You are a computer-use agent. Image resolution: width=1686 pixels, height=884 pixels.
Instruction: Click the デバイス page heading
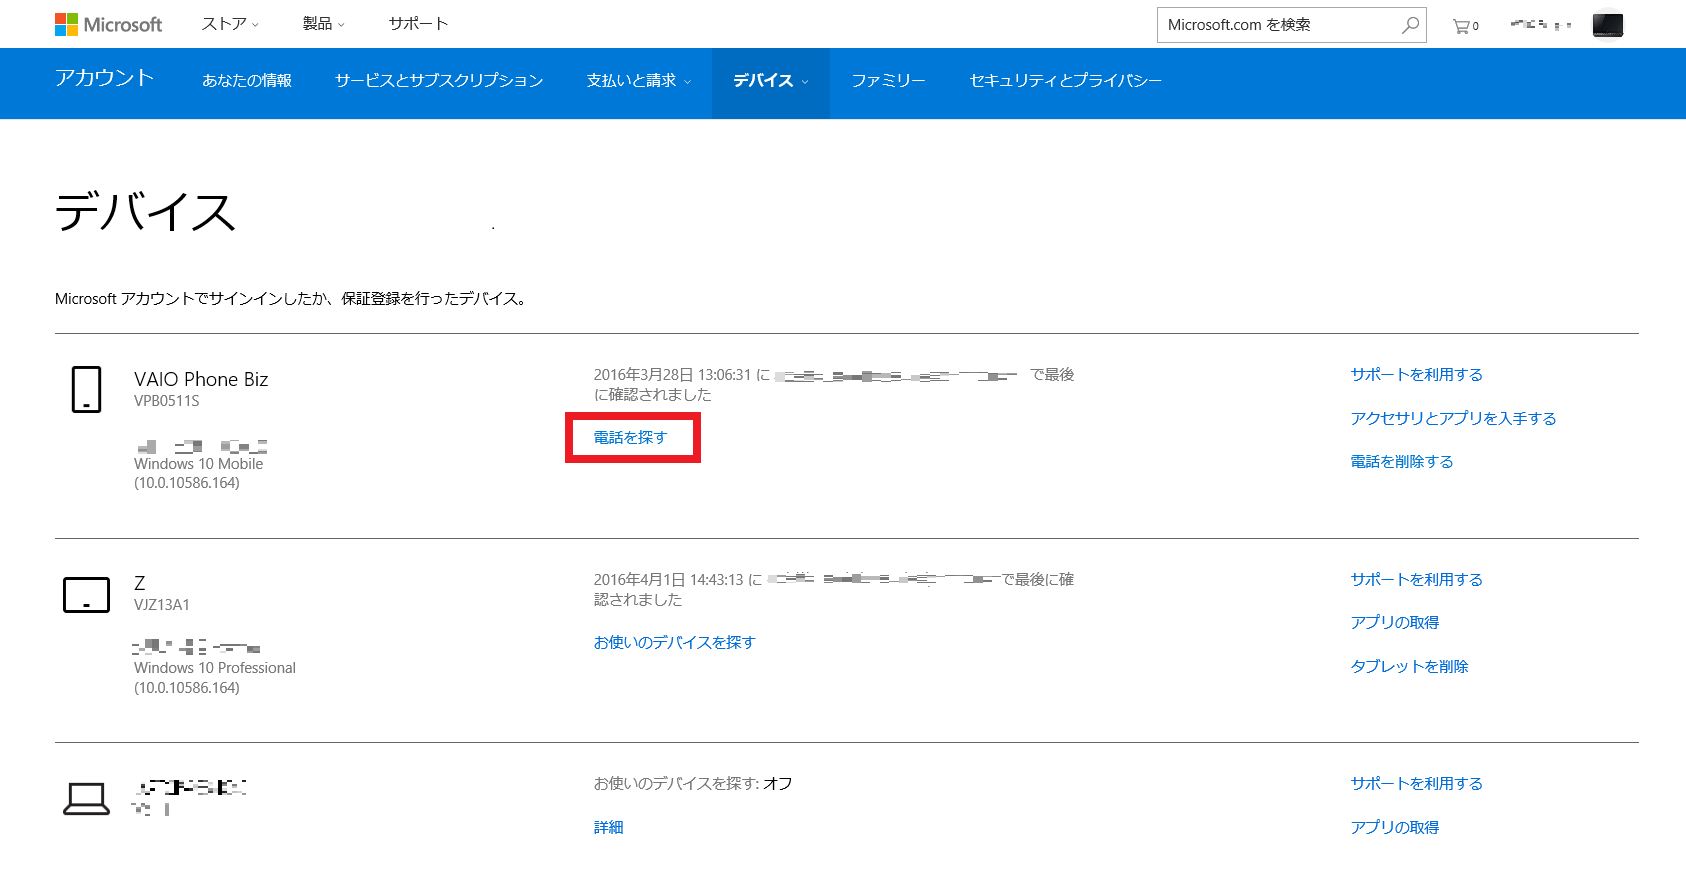145,212
